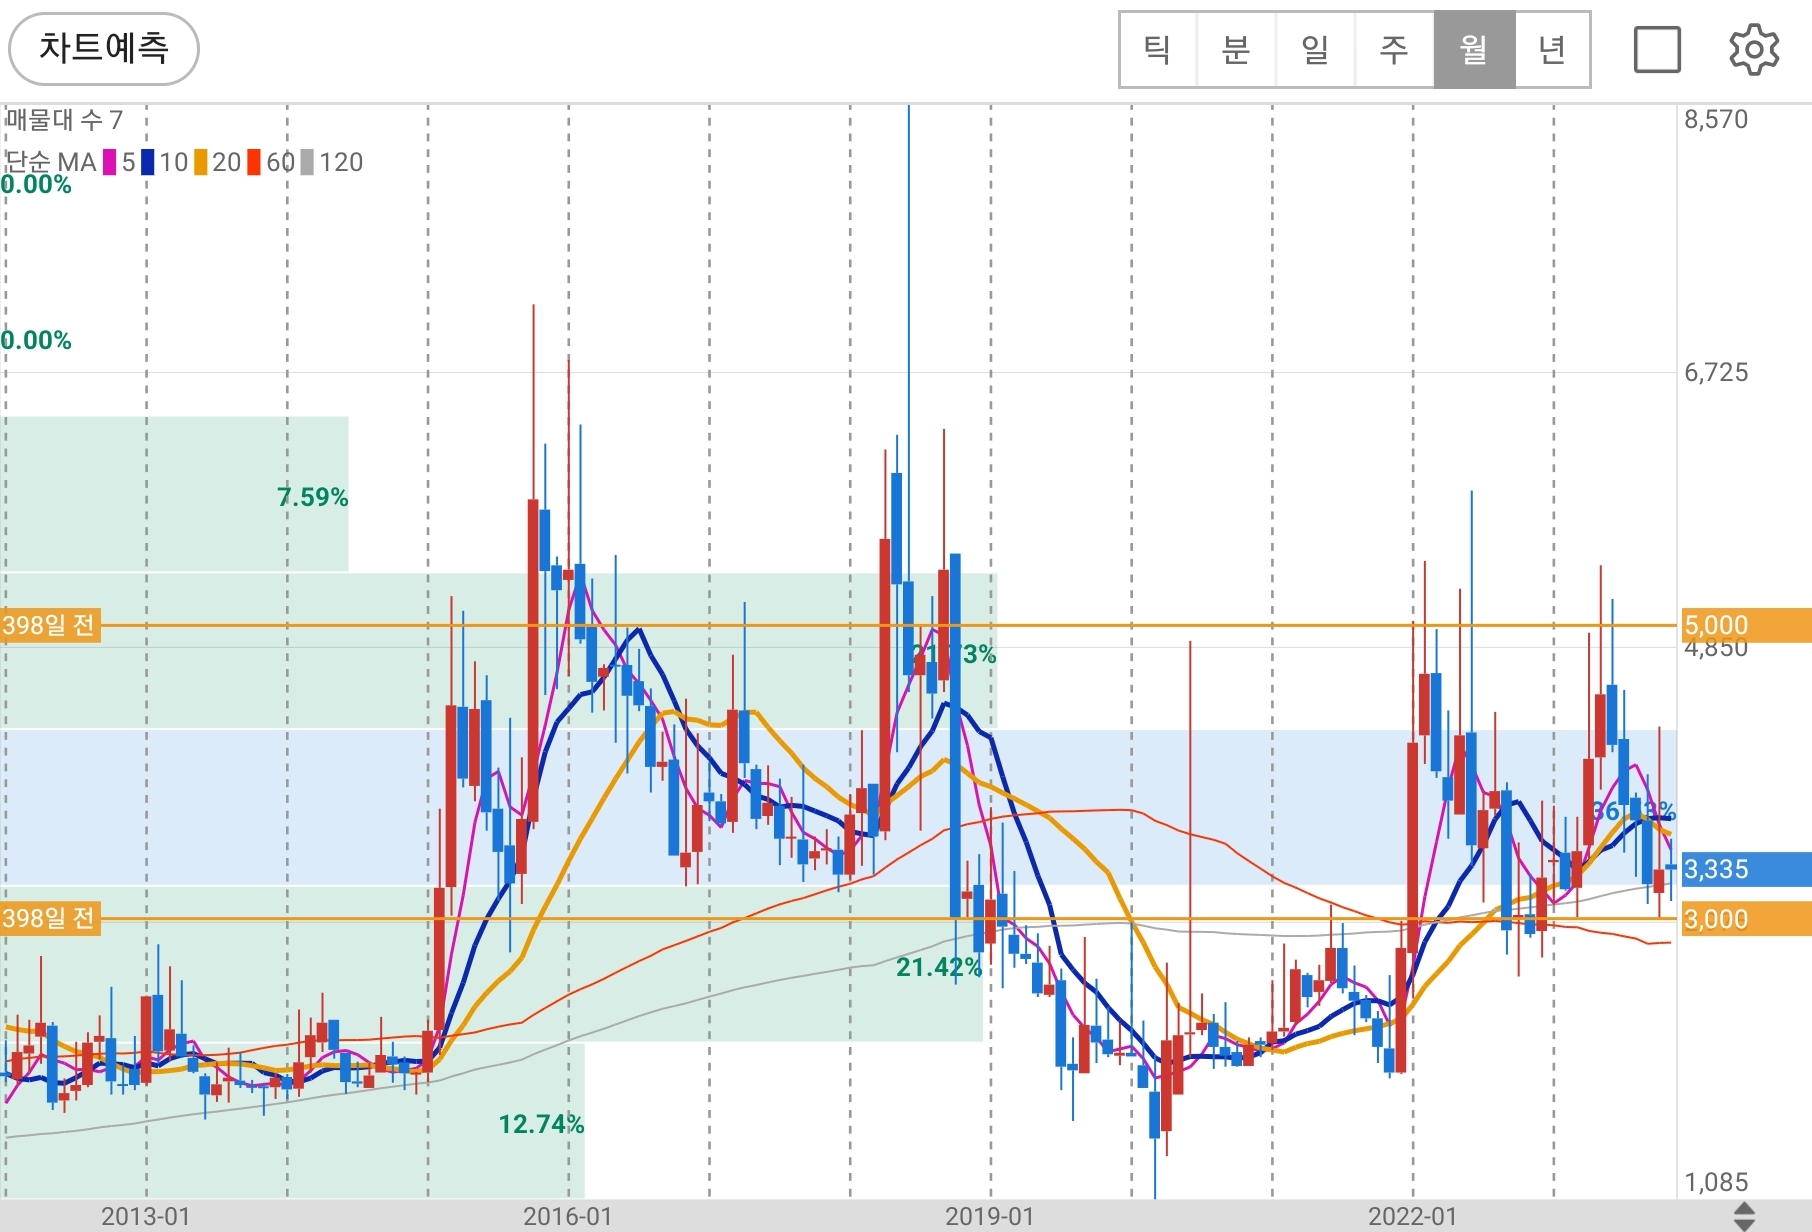Click the 12.74% volume profile percentage

coord(541,1124)
